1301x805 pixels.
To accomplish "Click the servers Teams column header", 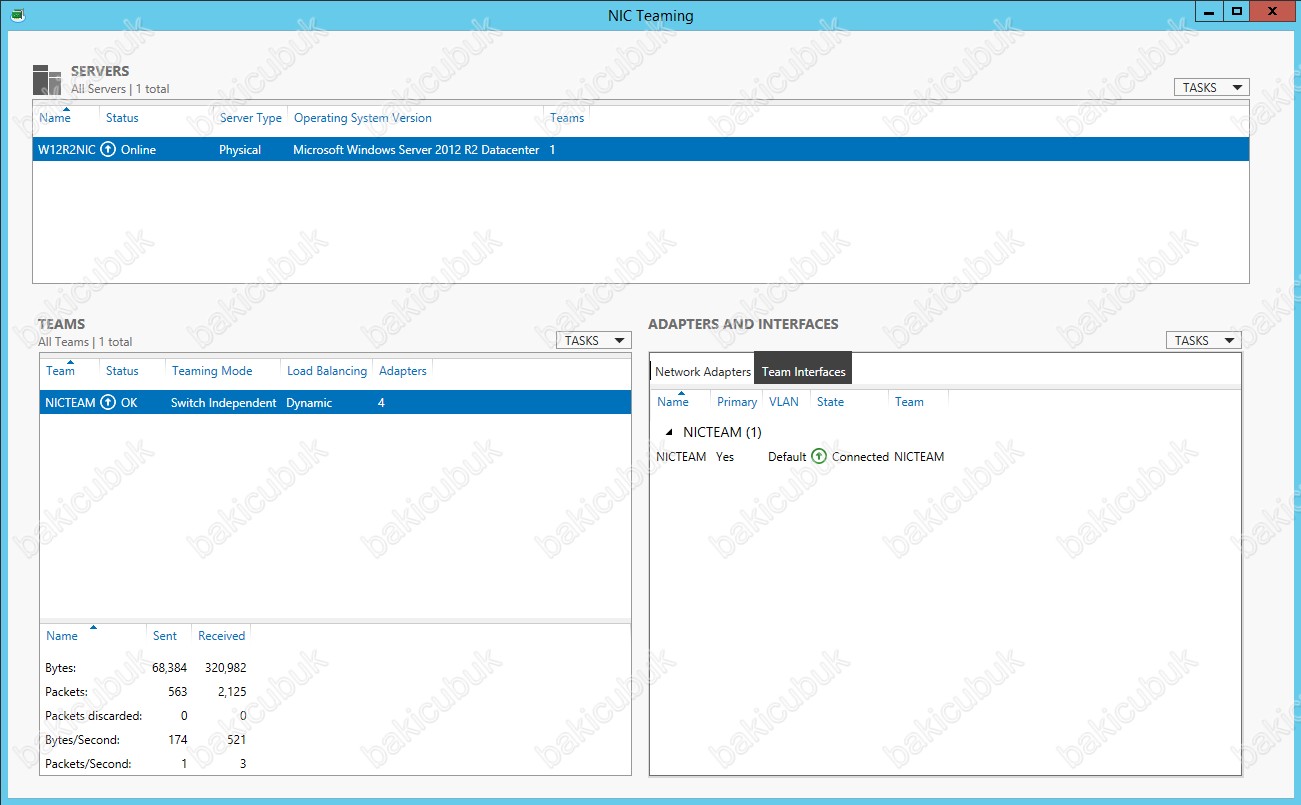I will 567,118.
